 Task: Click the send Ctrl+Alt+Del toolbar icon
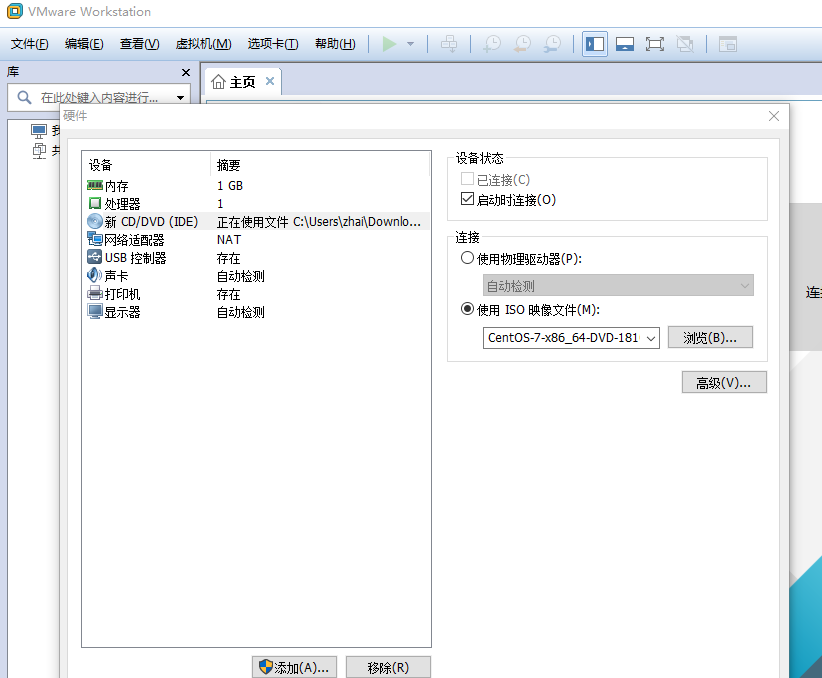tap(449, 44)
